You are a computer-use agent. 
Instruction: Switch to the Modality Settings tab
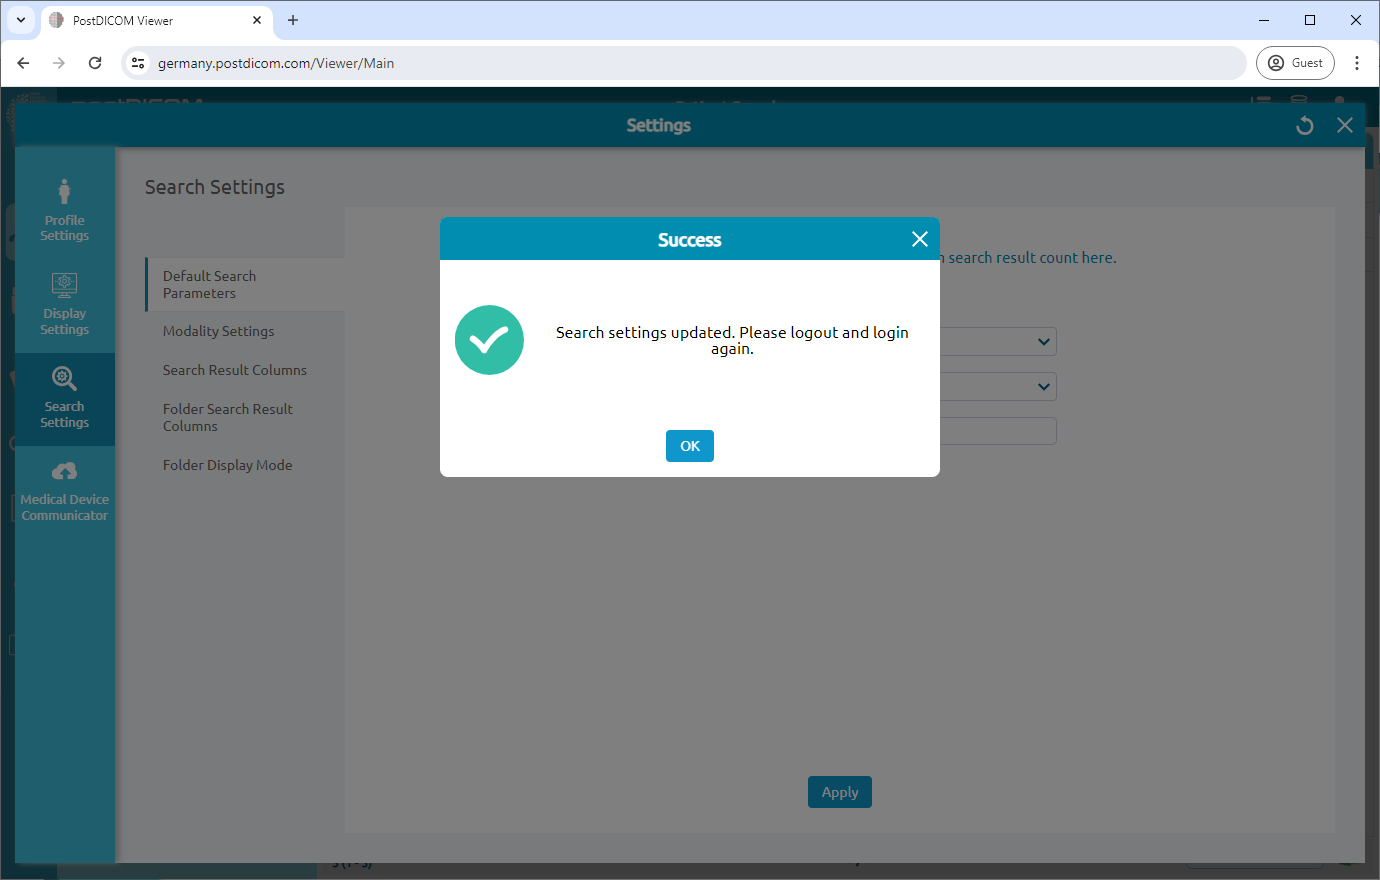pos(218,330)
